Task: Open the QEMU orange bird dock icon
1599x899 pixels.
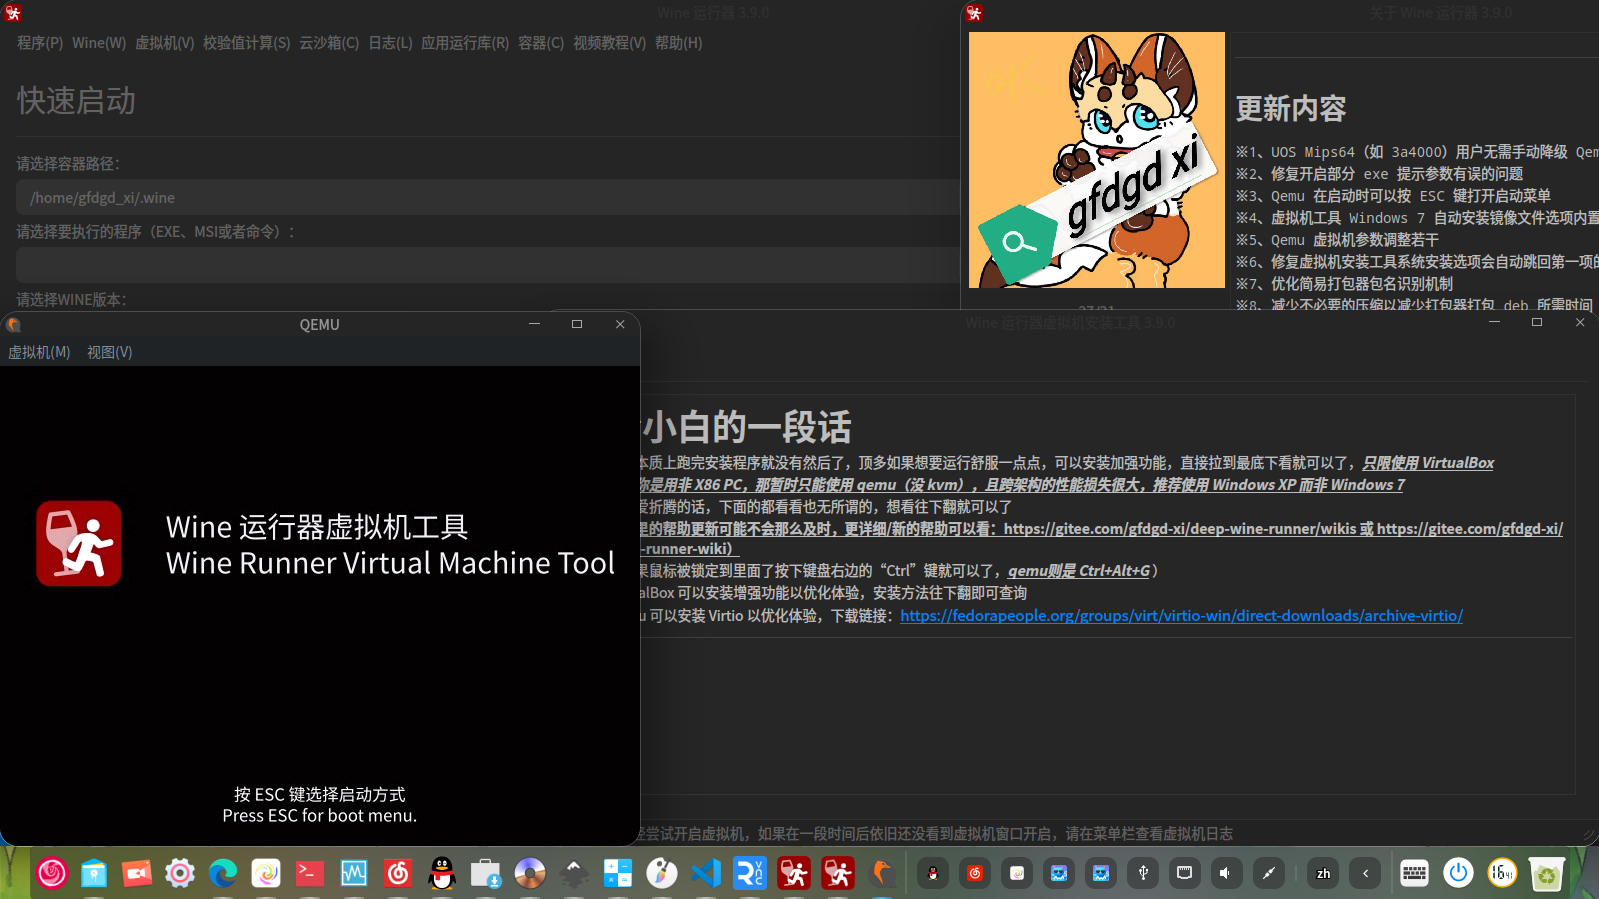Action: [x=882, y=873]
